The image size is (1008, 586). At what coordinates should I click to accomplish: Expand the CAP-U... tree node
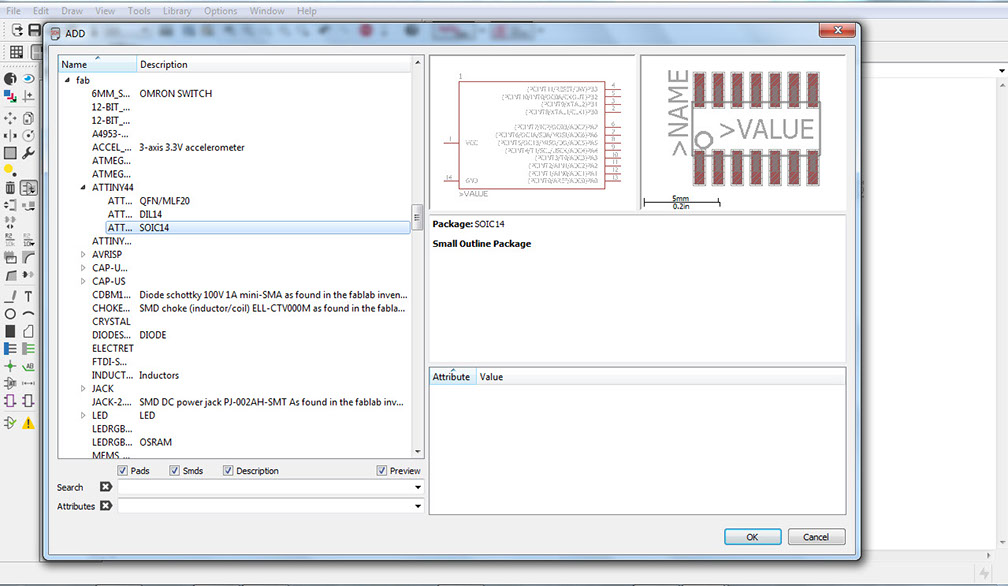point(83,268)
